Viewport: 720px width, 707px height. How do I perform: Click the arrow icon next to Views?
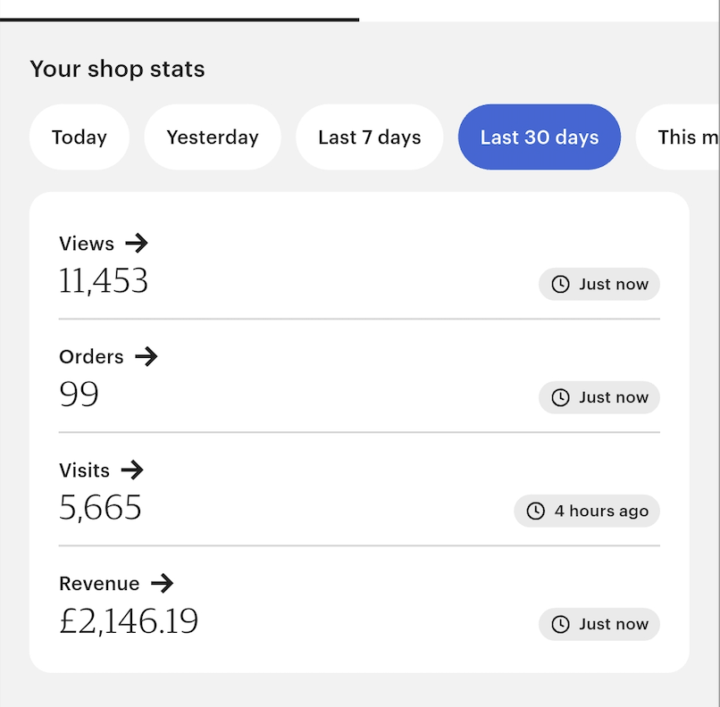137,243
